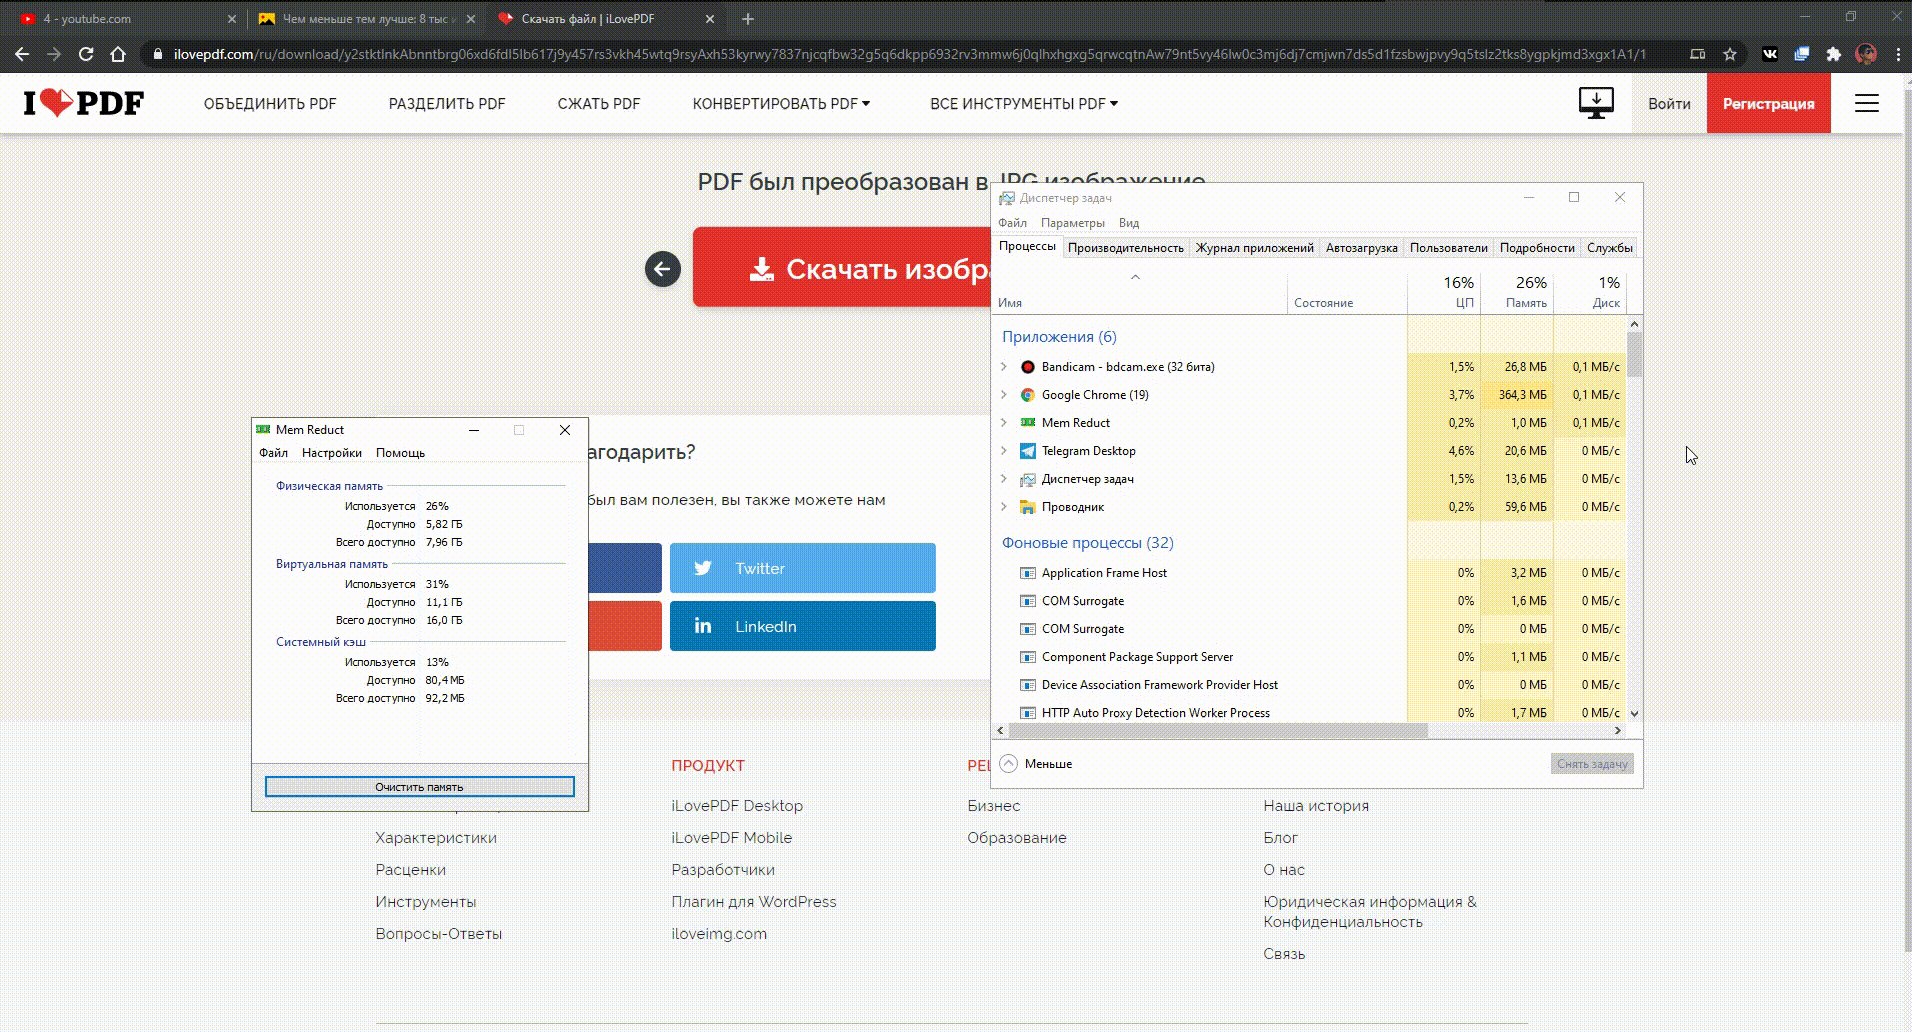Click the Проводник folder icon

coord(1027,507)
